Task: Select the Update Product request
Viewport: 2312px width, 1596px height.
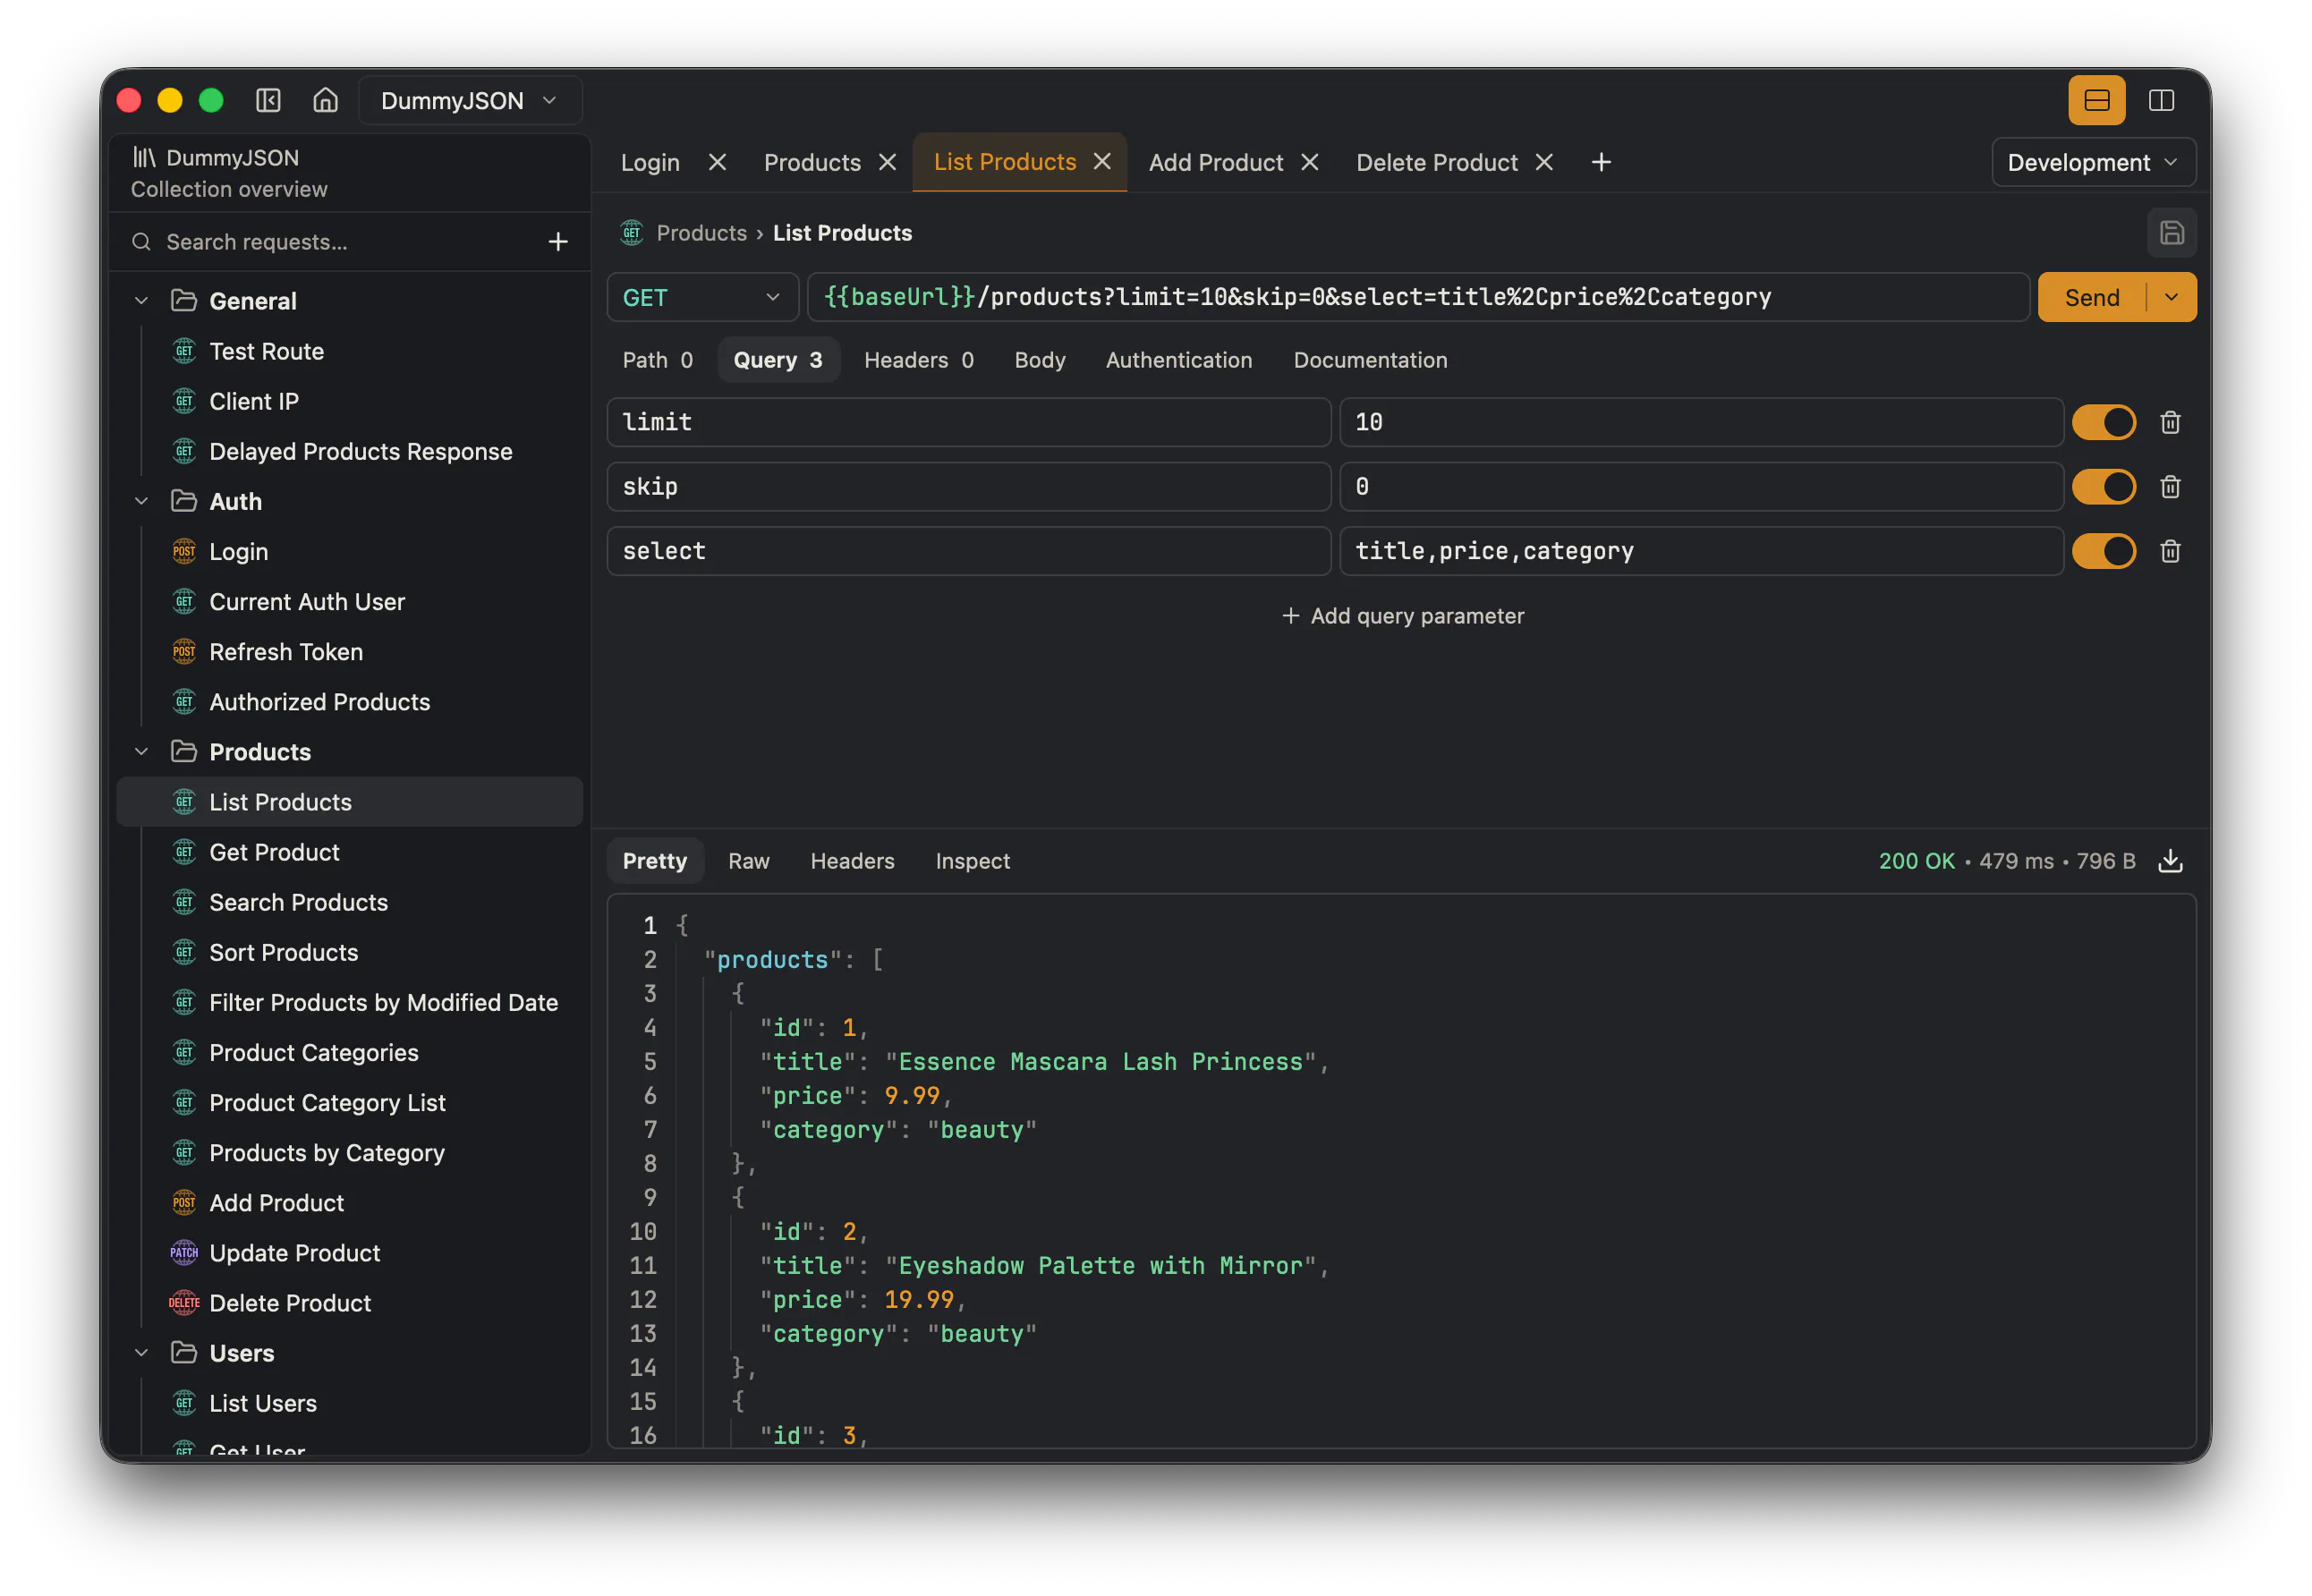Action: [x=350, y=1253]
